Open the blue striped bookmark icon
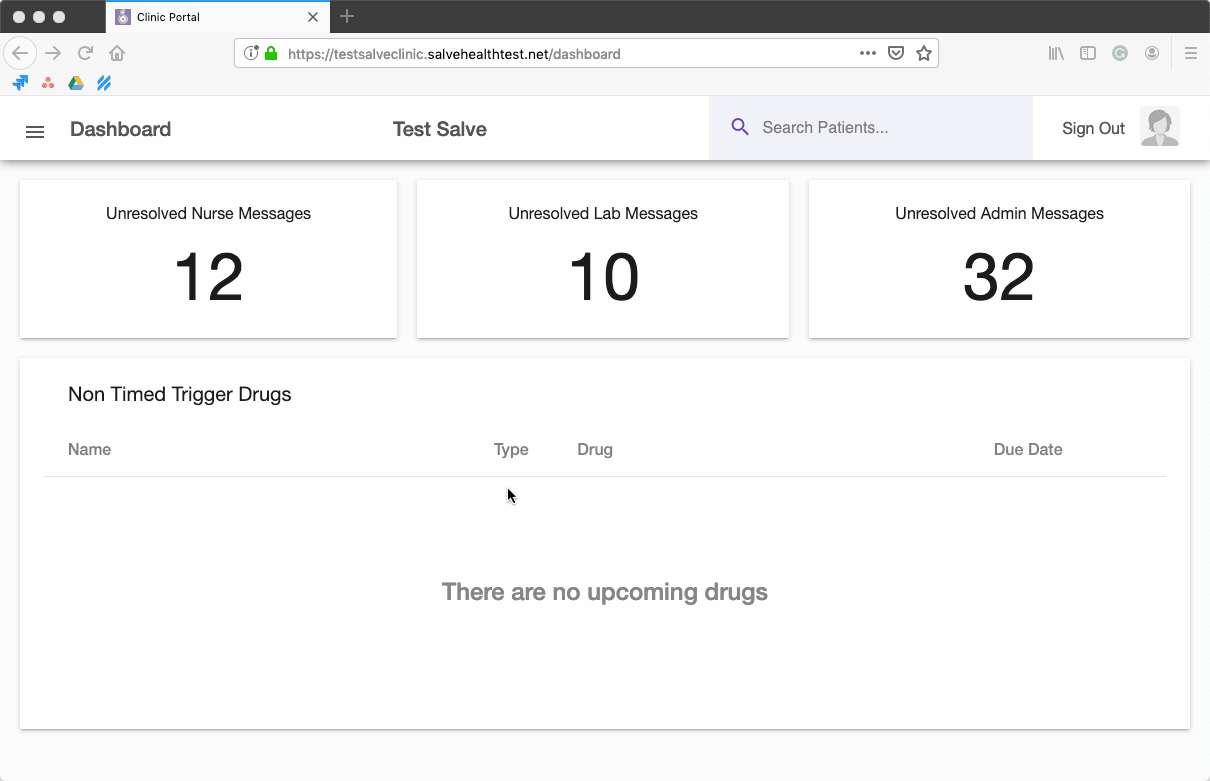 (x=103, y=83)
